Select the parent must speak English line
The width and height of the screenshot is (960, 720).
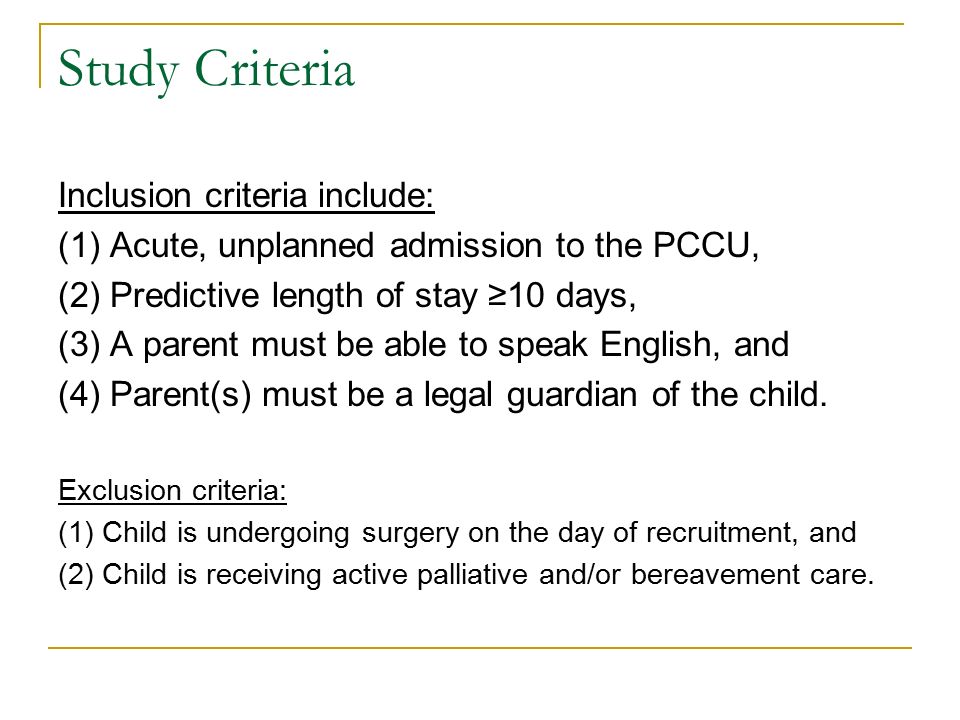(424, 345)
